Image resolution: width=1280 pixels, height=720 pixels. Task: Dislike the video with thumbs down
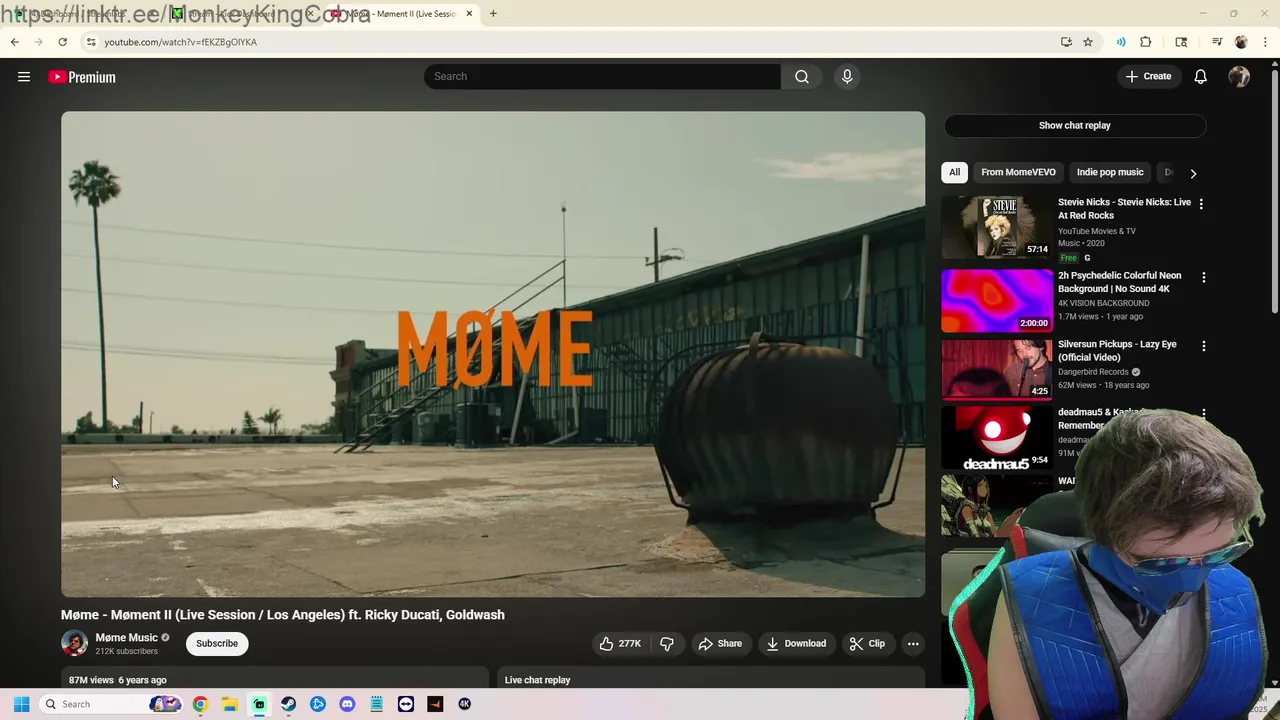point(667,644)
